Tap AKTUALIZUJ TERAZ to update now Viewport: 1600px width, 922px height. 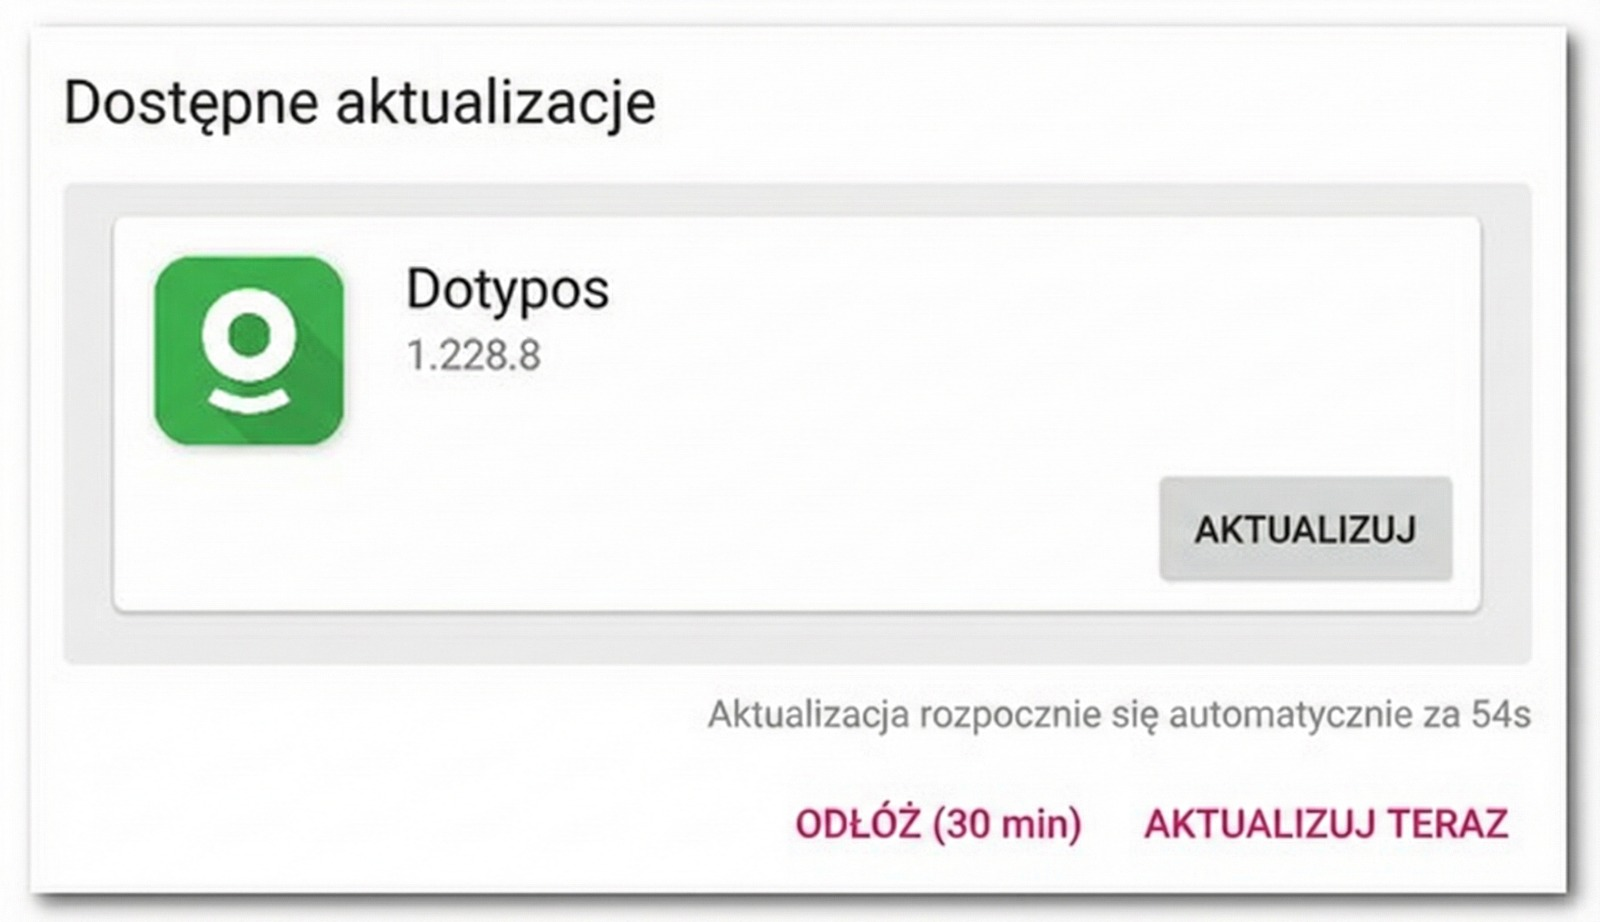1326,824
